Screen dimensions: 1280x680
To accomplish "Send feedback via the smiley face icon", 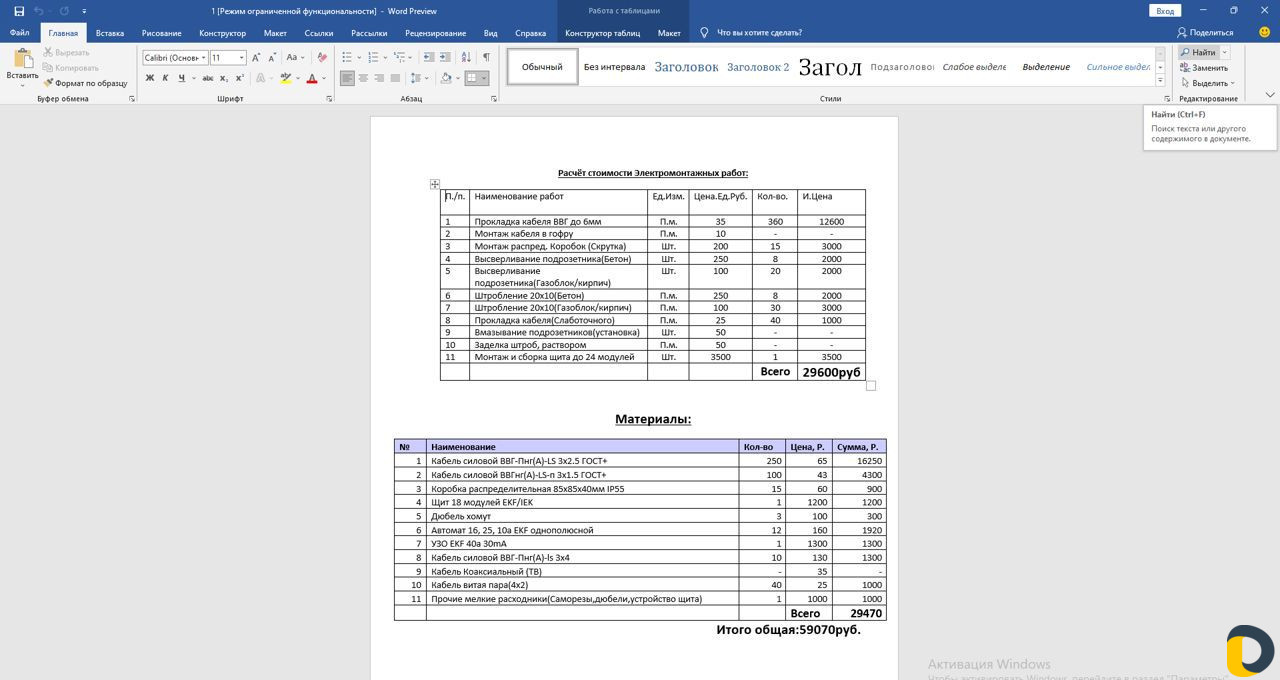I will click(x=1264, y=33).
